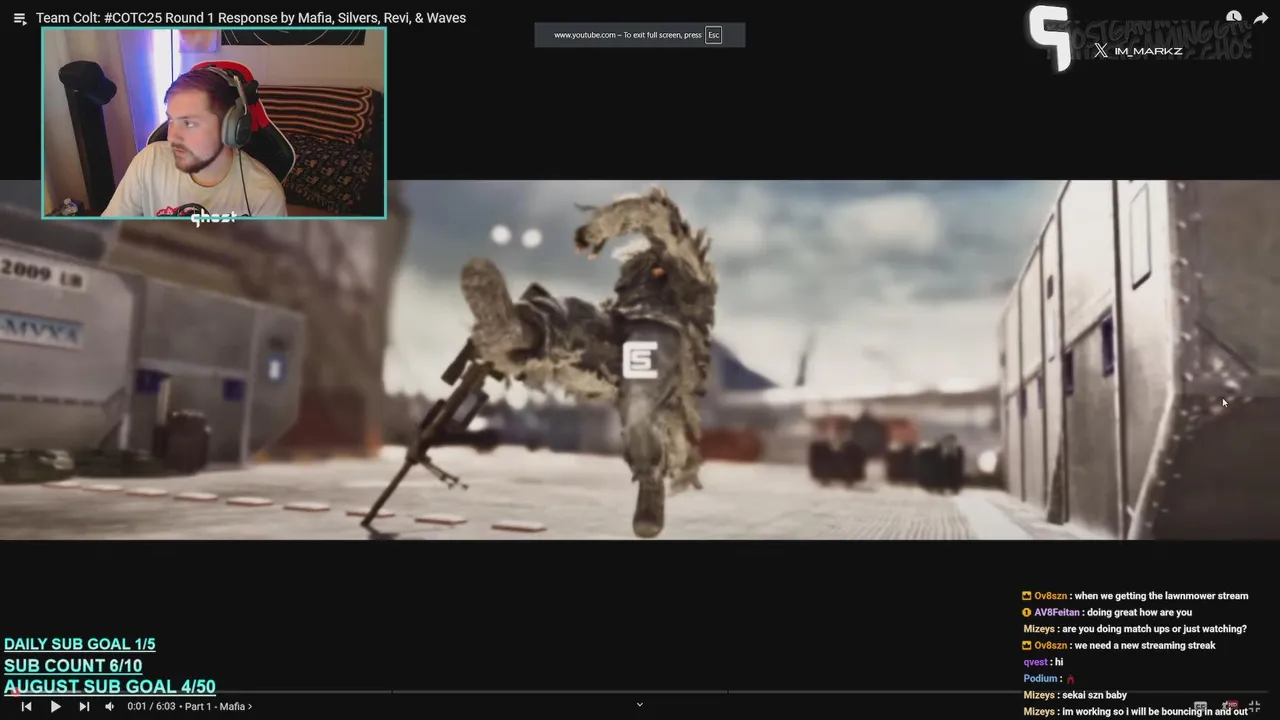Click the chat message about lawnmower stream

click(1161, 596)
